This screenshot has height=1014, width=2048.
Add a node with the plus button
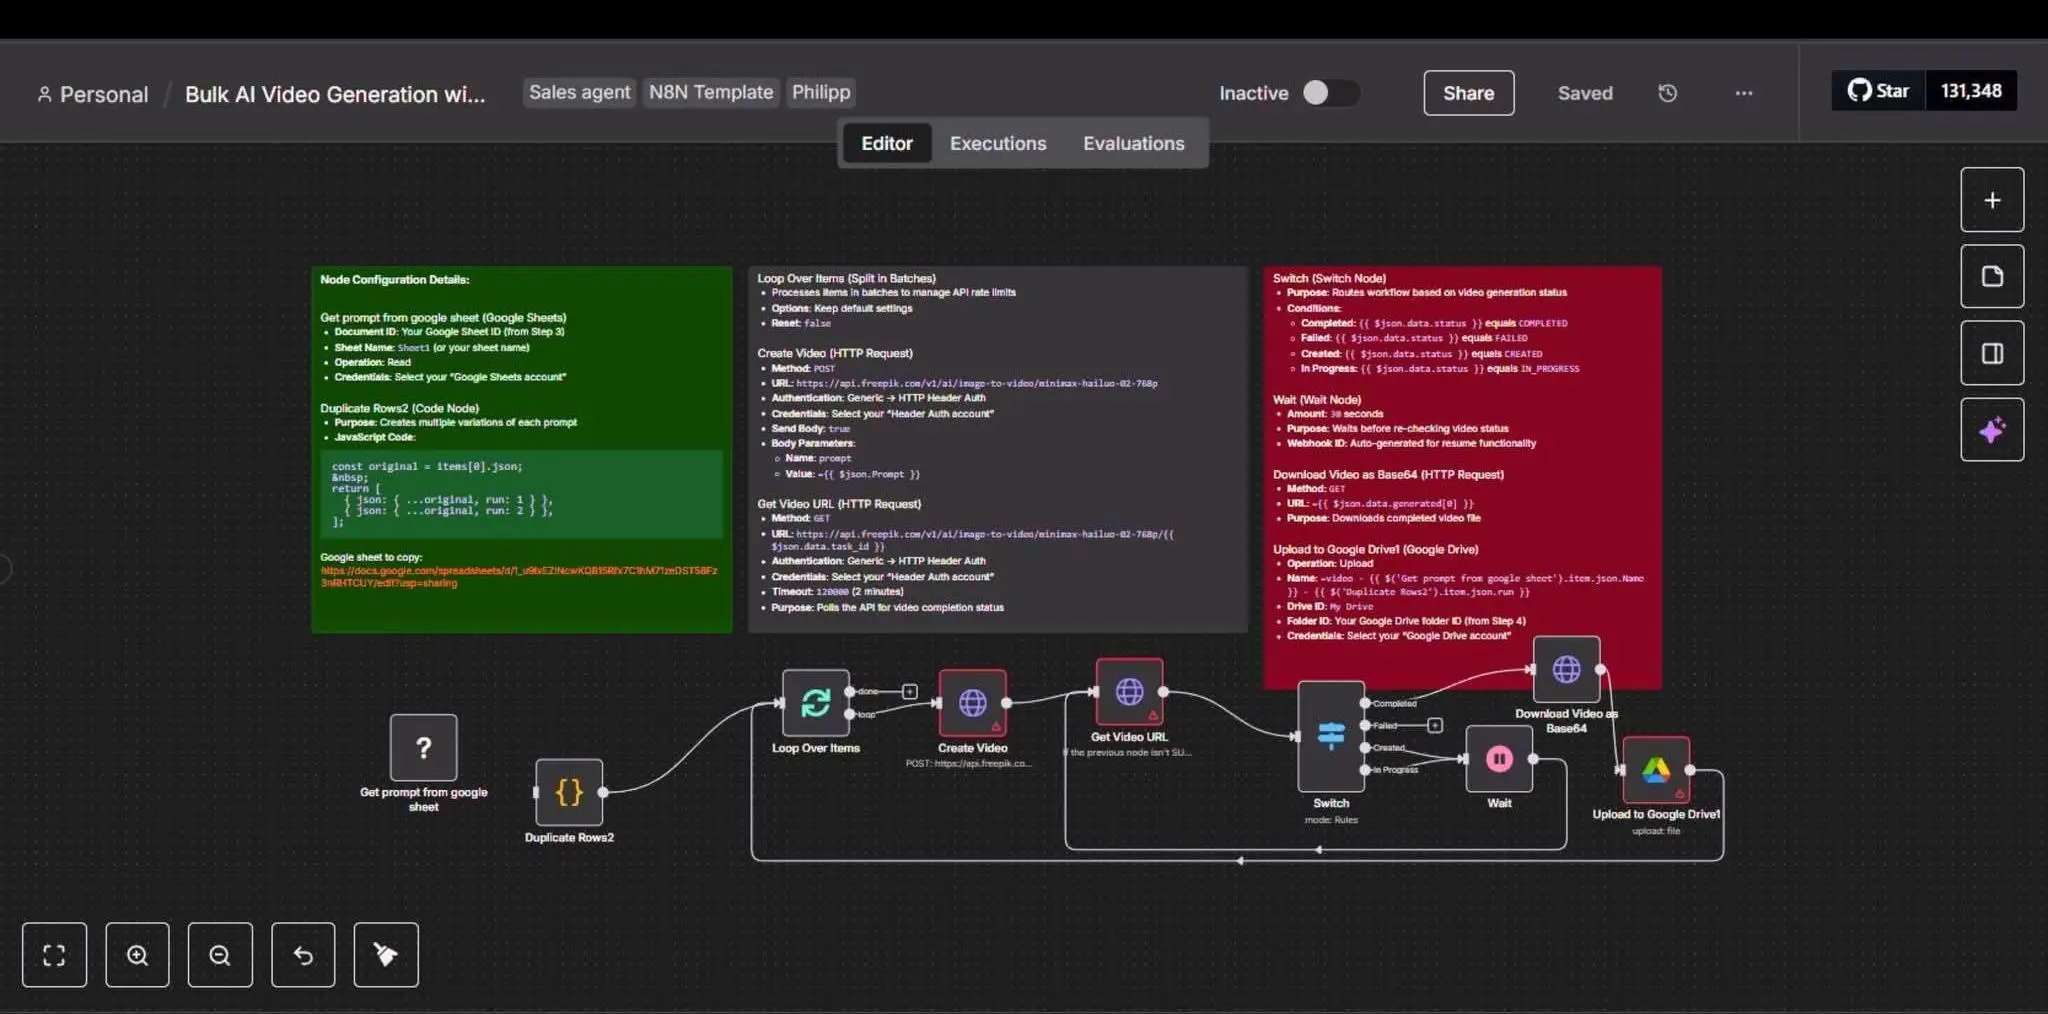tap(1992, 200)
